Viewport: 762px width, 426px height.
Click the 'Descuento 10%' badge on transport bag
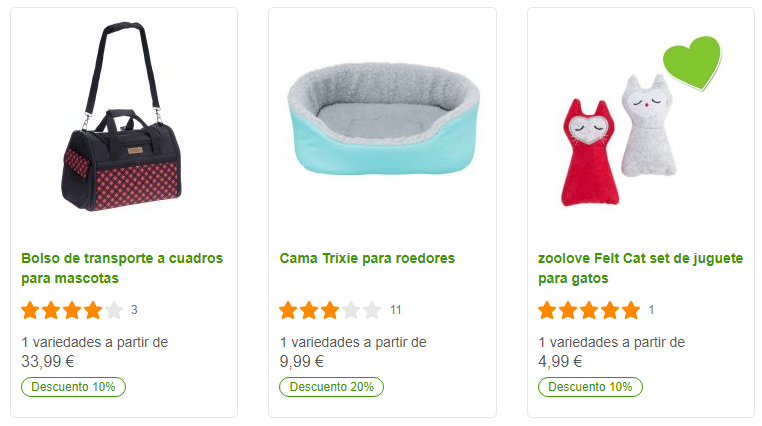point(73,387)
